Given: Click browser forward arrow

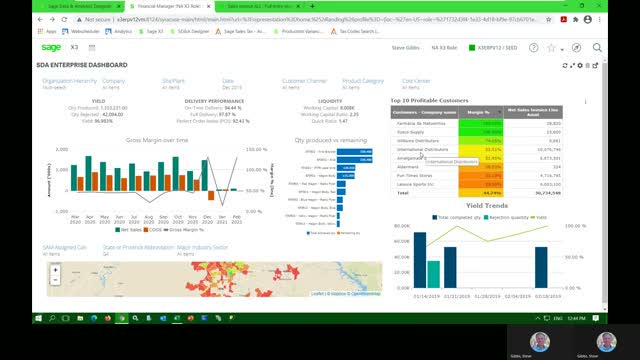Looking at the screenshot, I should click(52, 19).
